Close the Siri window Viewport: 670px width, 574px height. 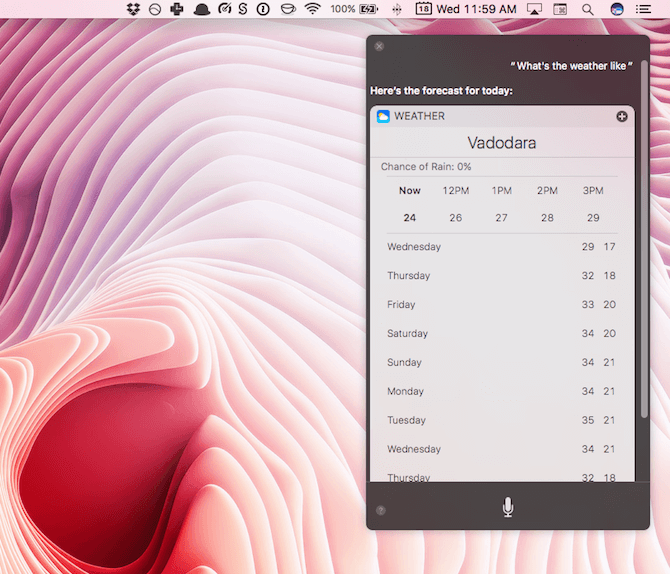pos(379,46)
